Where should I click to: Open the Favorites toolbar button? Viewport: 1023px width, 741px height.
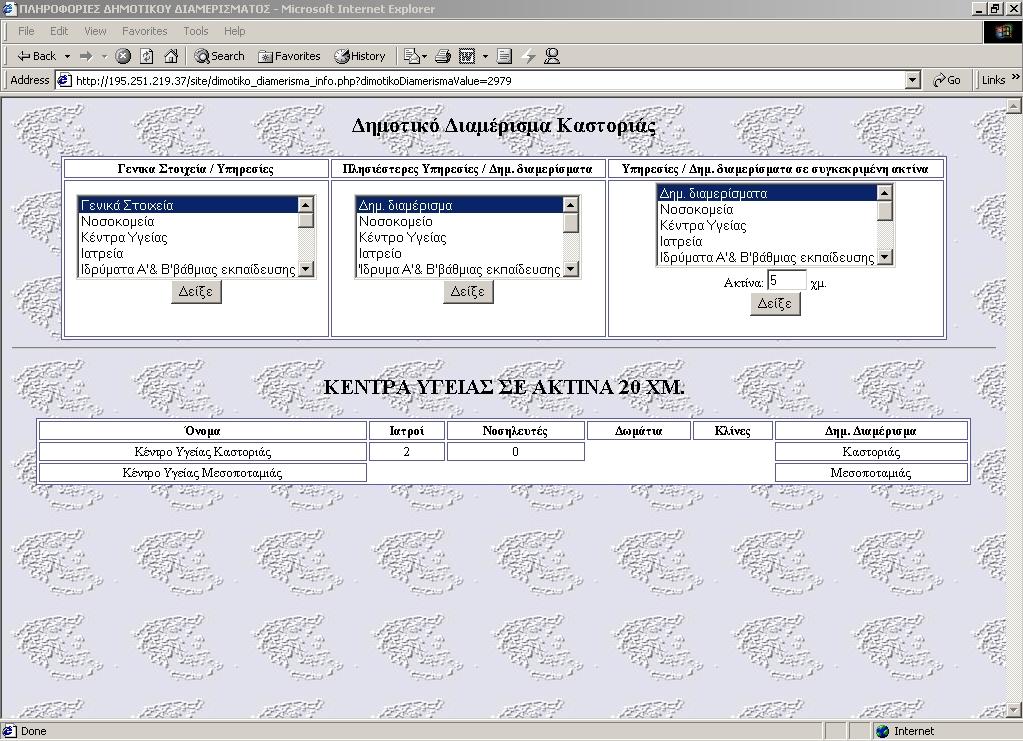pyautogui.click(x=289, y=56)
